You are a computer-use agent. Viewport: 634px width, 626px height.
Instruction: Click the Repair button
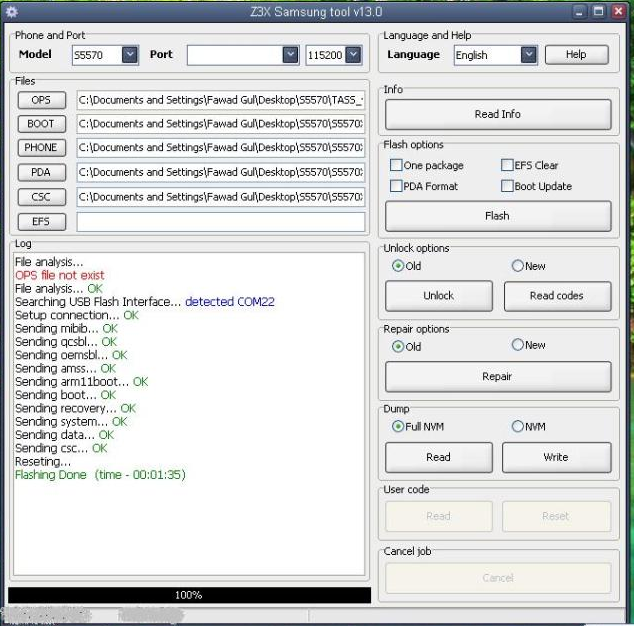498,376
